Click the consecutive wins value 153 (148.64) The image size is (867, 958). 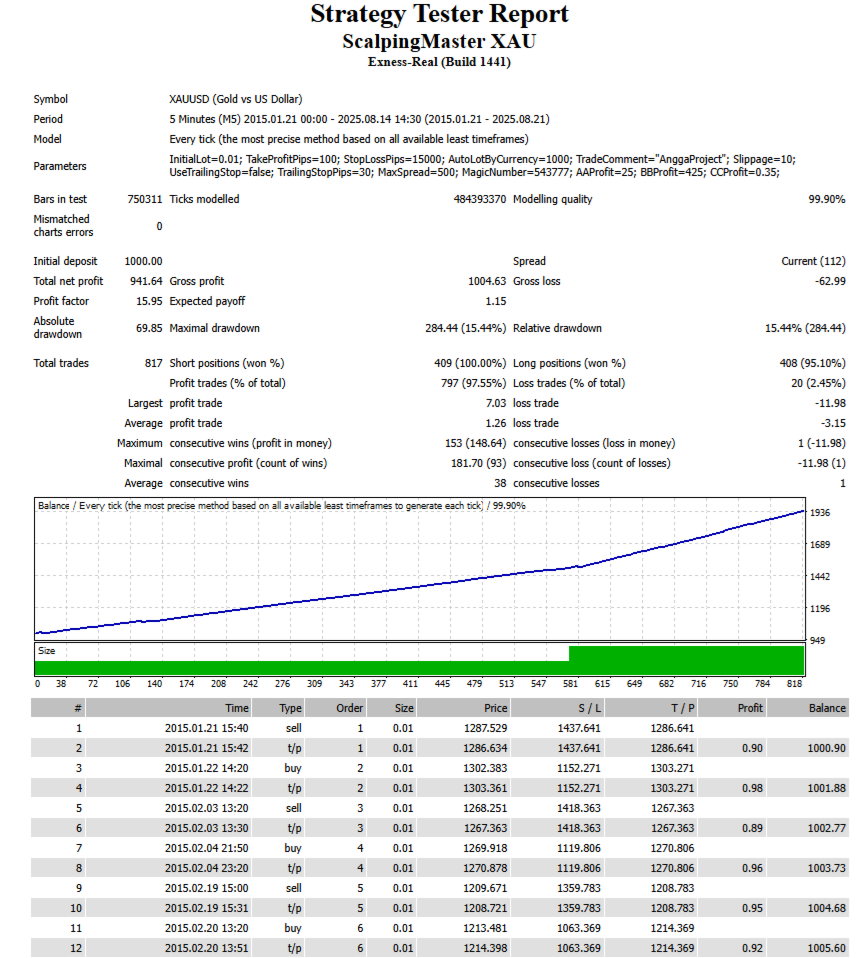tap(475, 444)
